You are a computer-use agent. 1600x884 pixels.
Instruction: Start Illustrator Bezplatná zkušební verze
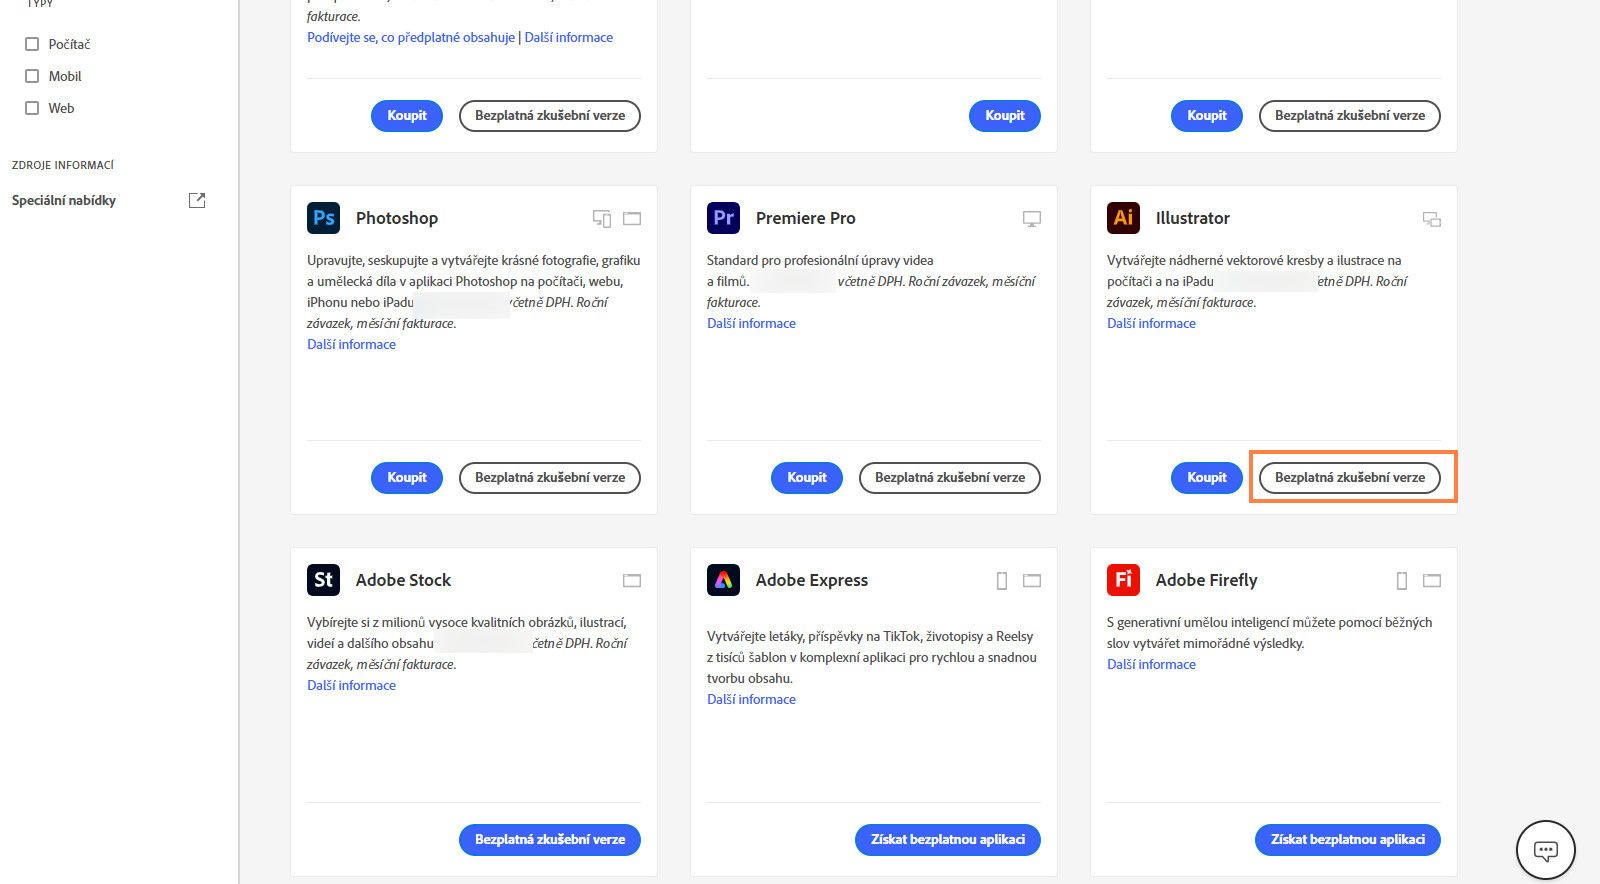pos(1349,478)
